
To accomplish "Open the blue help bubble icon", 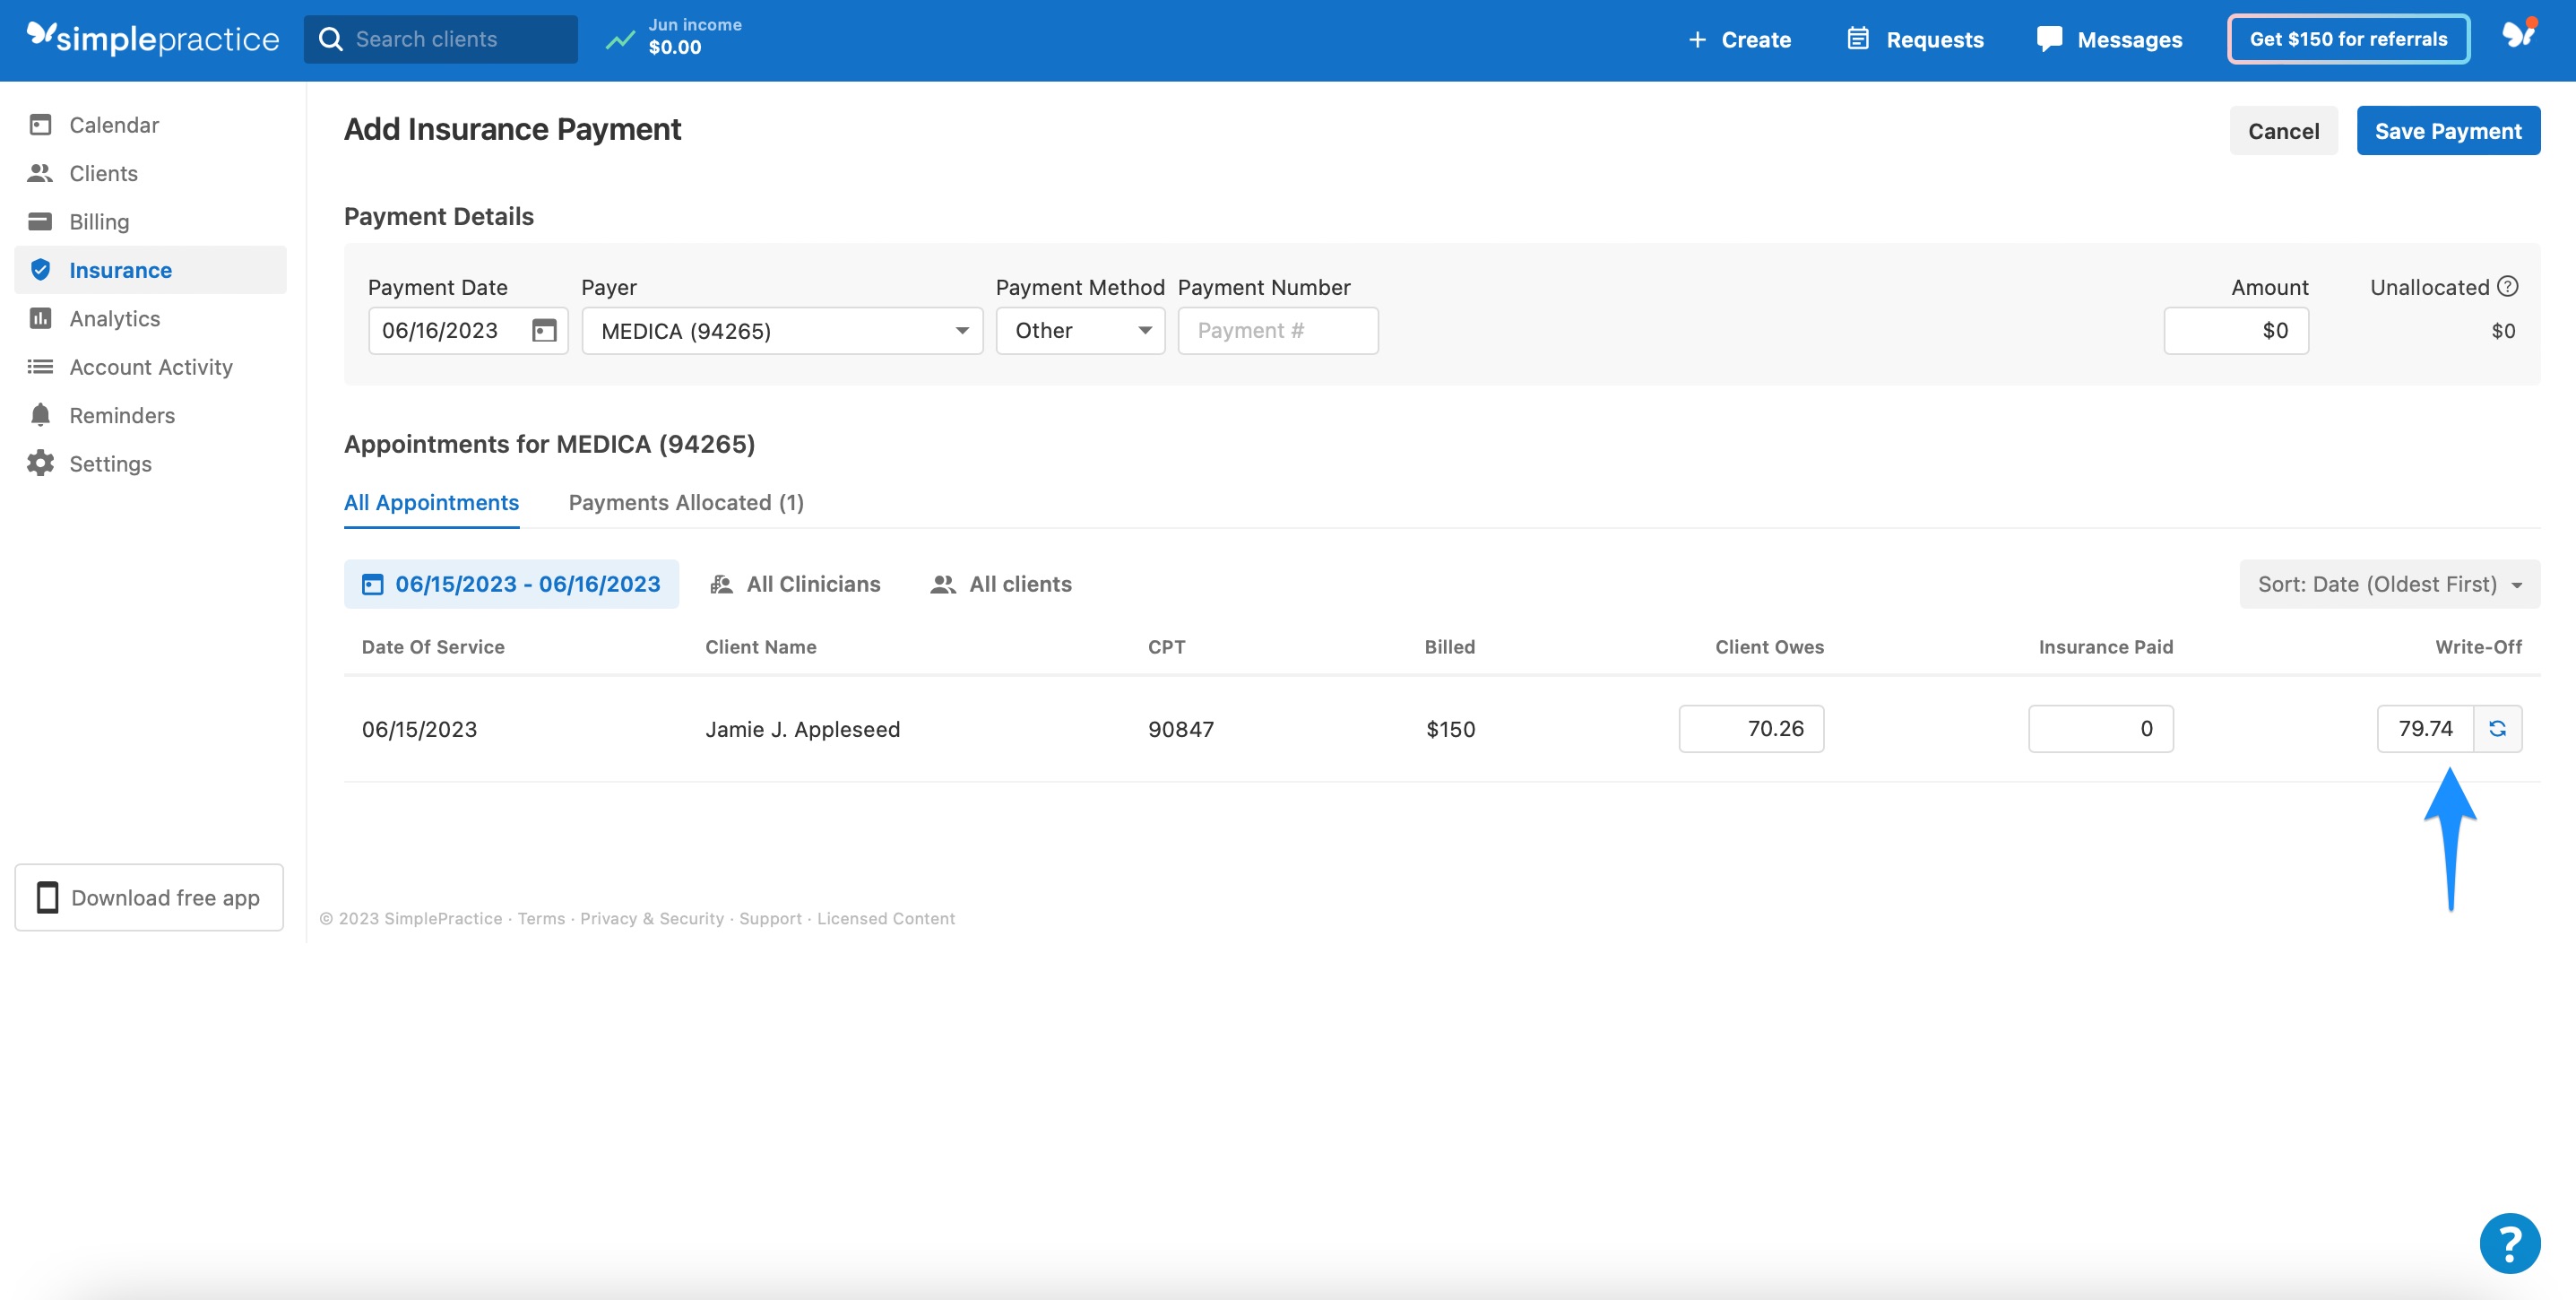I will (2509, 1243).
